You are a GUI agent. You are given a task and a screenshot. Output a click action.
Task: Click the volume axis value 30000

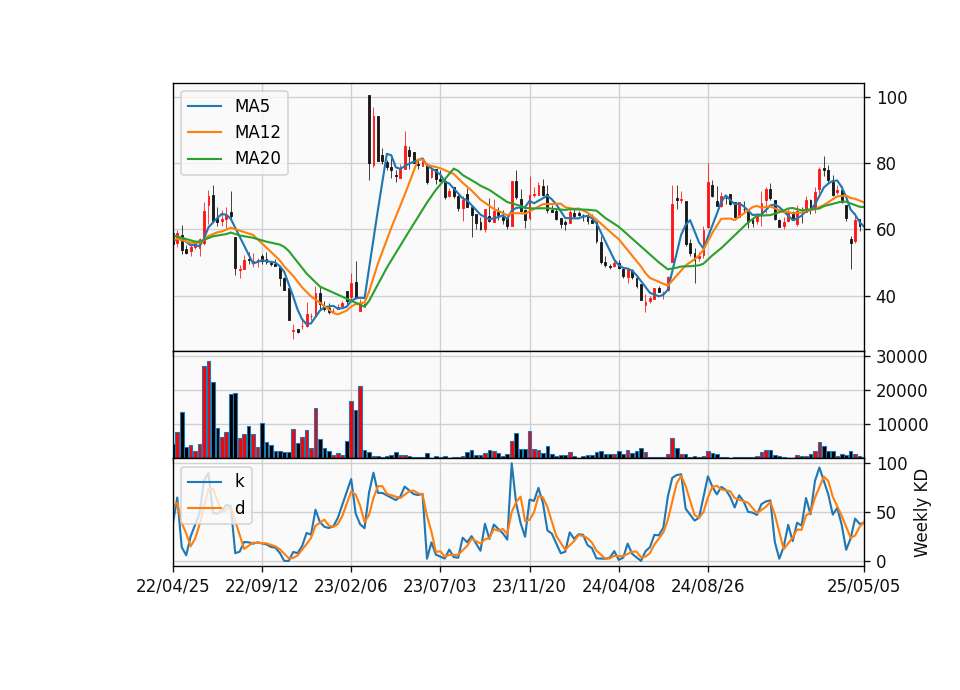click(x=902, y=357)
